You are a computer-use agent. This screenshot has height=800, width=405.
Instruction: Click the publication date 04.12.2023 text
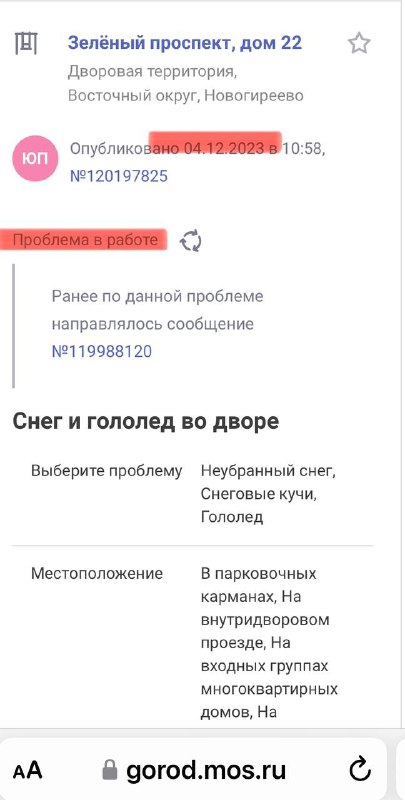[224, 149]
